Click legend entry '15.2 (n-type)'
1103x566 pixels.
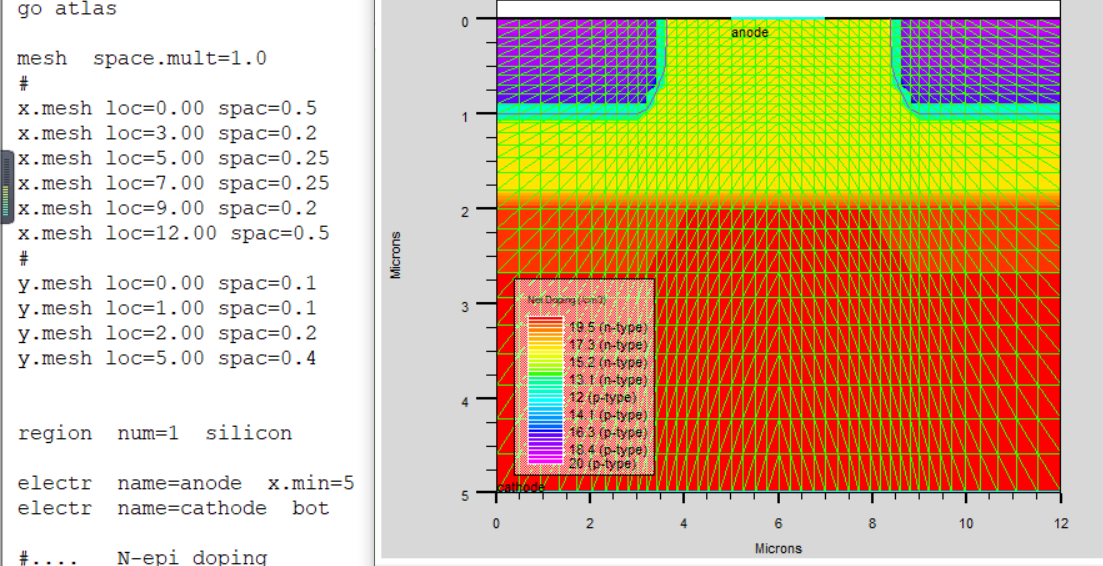608,363
